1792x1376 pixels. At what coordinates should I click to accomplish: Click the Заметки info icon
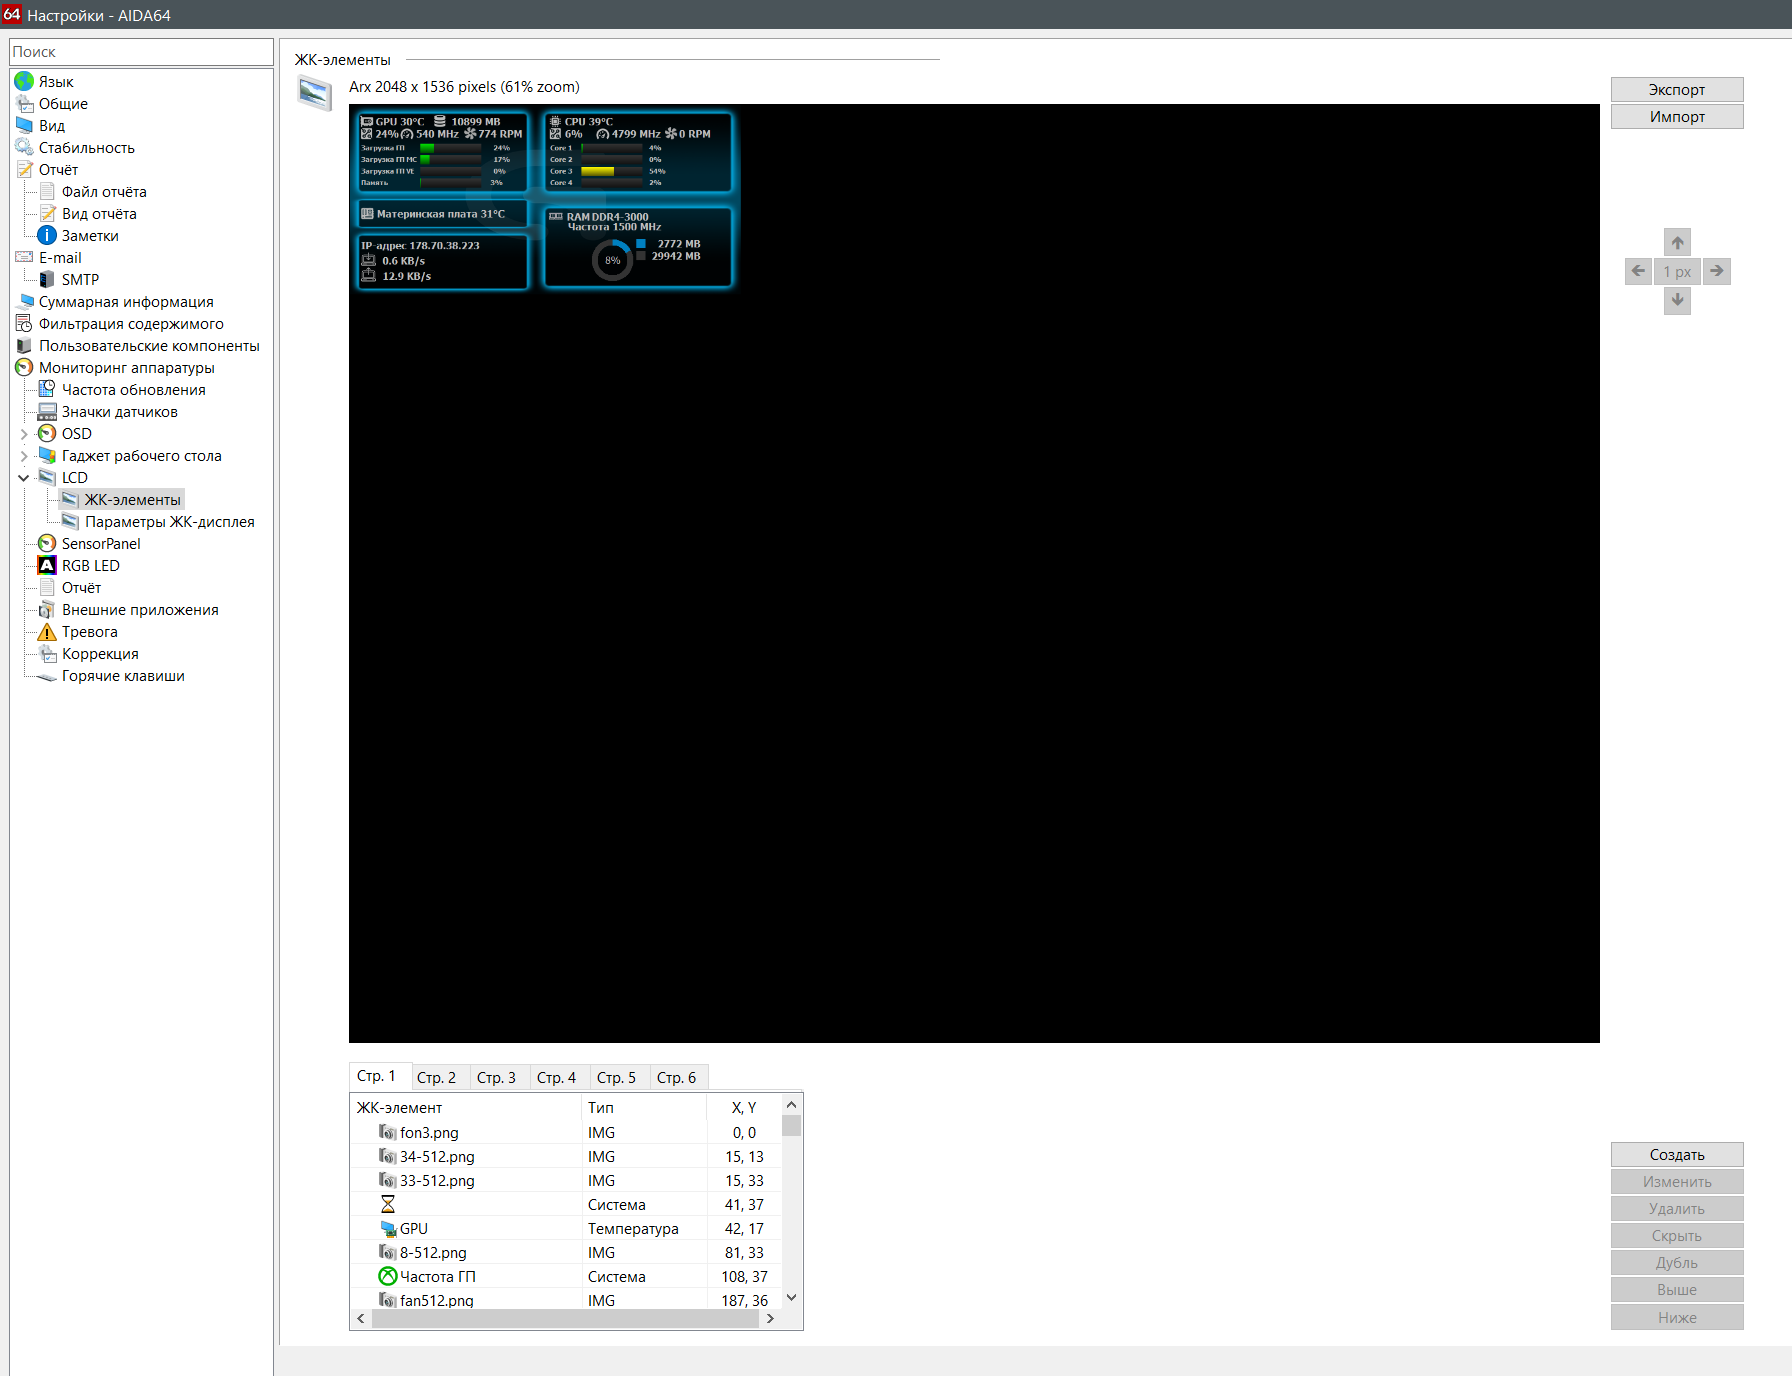pos(47,235)
